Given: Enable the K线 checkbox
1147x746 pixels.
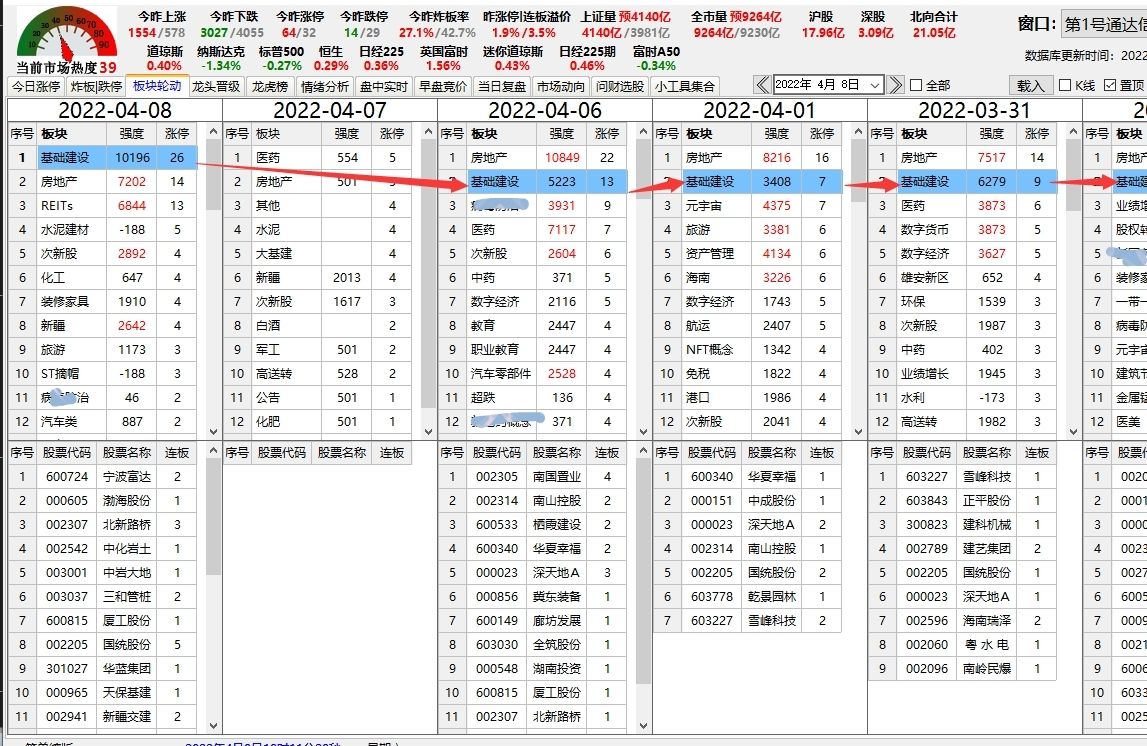Looking at the screenshot, I should tap(1065, 86).
